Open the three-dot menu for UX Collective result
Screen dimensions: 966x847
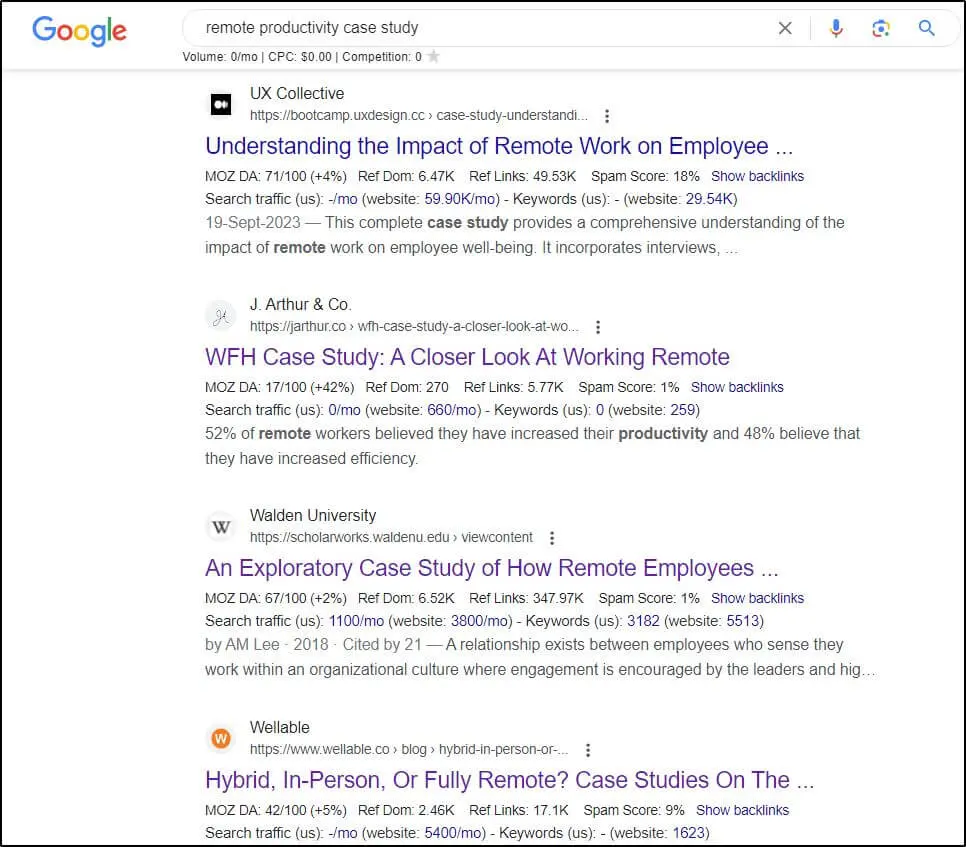pyautogui.click(x=607, y=116)
